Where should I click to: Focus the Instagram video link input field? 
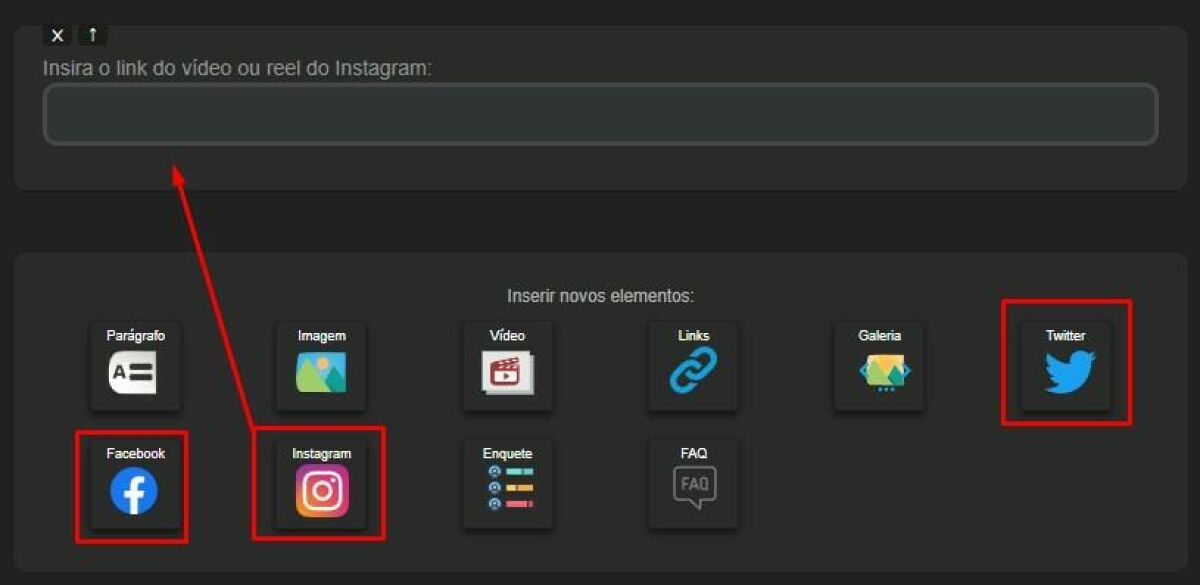pos(600,114)
